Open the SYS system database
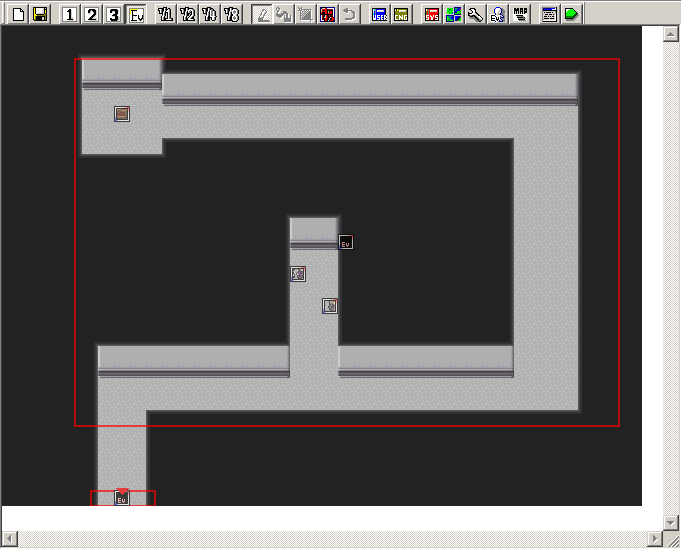Image resolution: width=681 pixels, height=549 pixels. 431,14
